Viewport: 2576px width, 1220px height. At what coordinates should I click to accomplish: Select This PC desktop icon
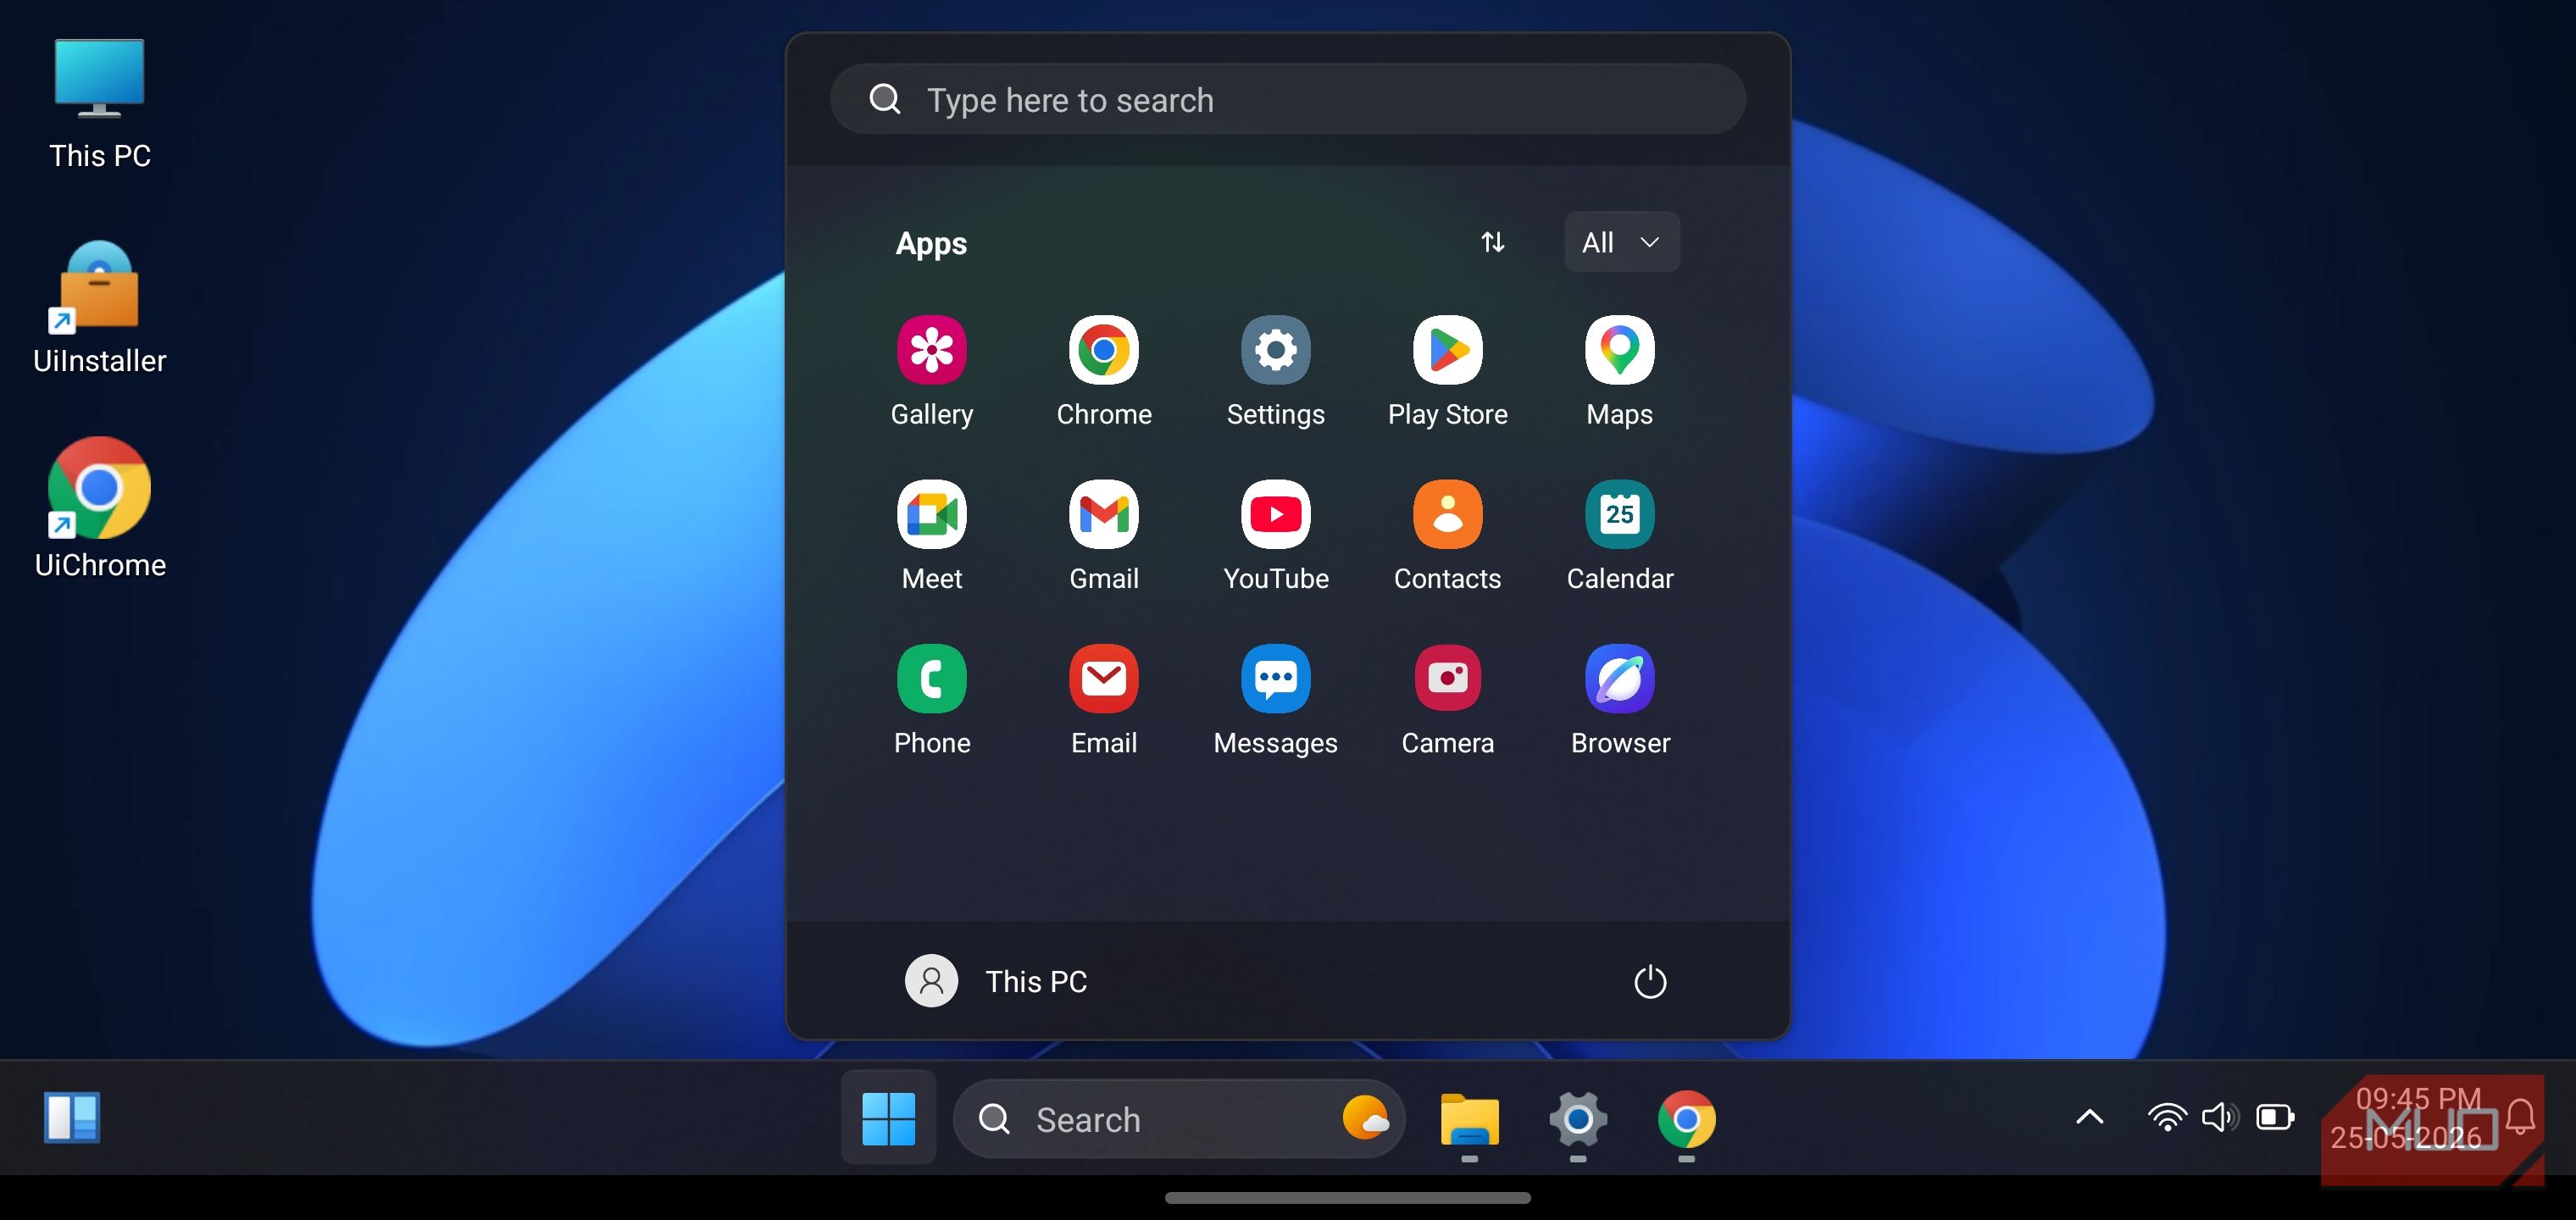coord(100,104)
